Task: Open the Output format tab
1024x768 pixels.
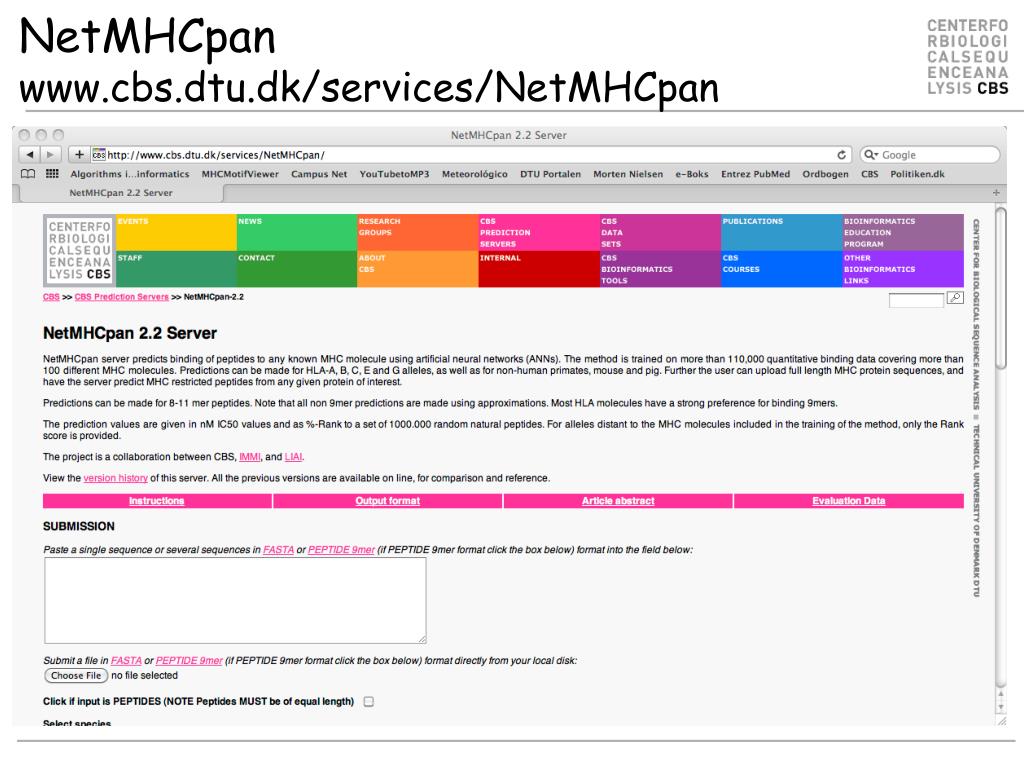Action: click(x=387, y=501)
